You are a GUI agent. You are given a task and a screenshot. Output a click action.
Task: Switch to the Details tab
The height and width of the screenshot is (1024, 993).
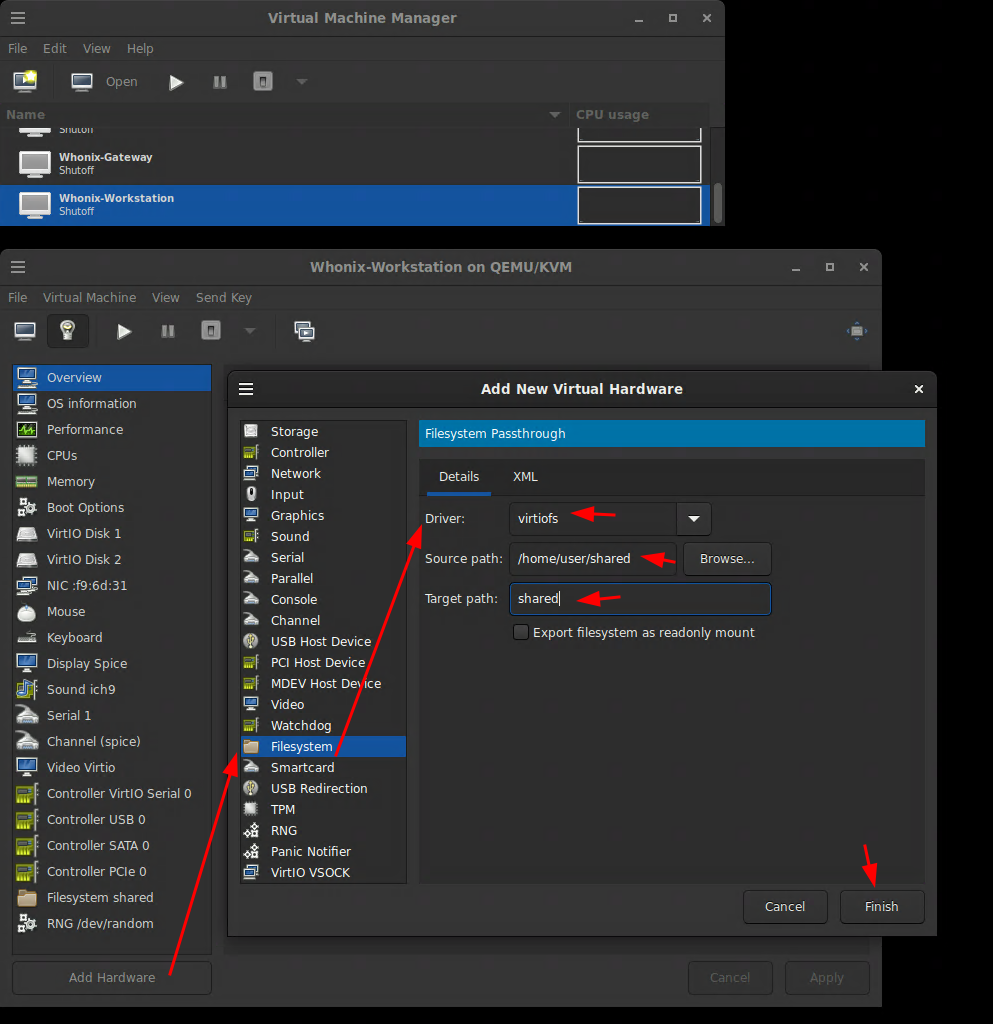pos(459,477)
